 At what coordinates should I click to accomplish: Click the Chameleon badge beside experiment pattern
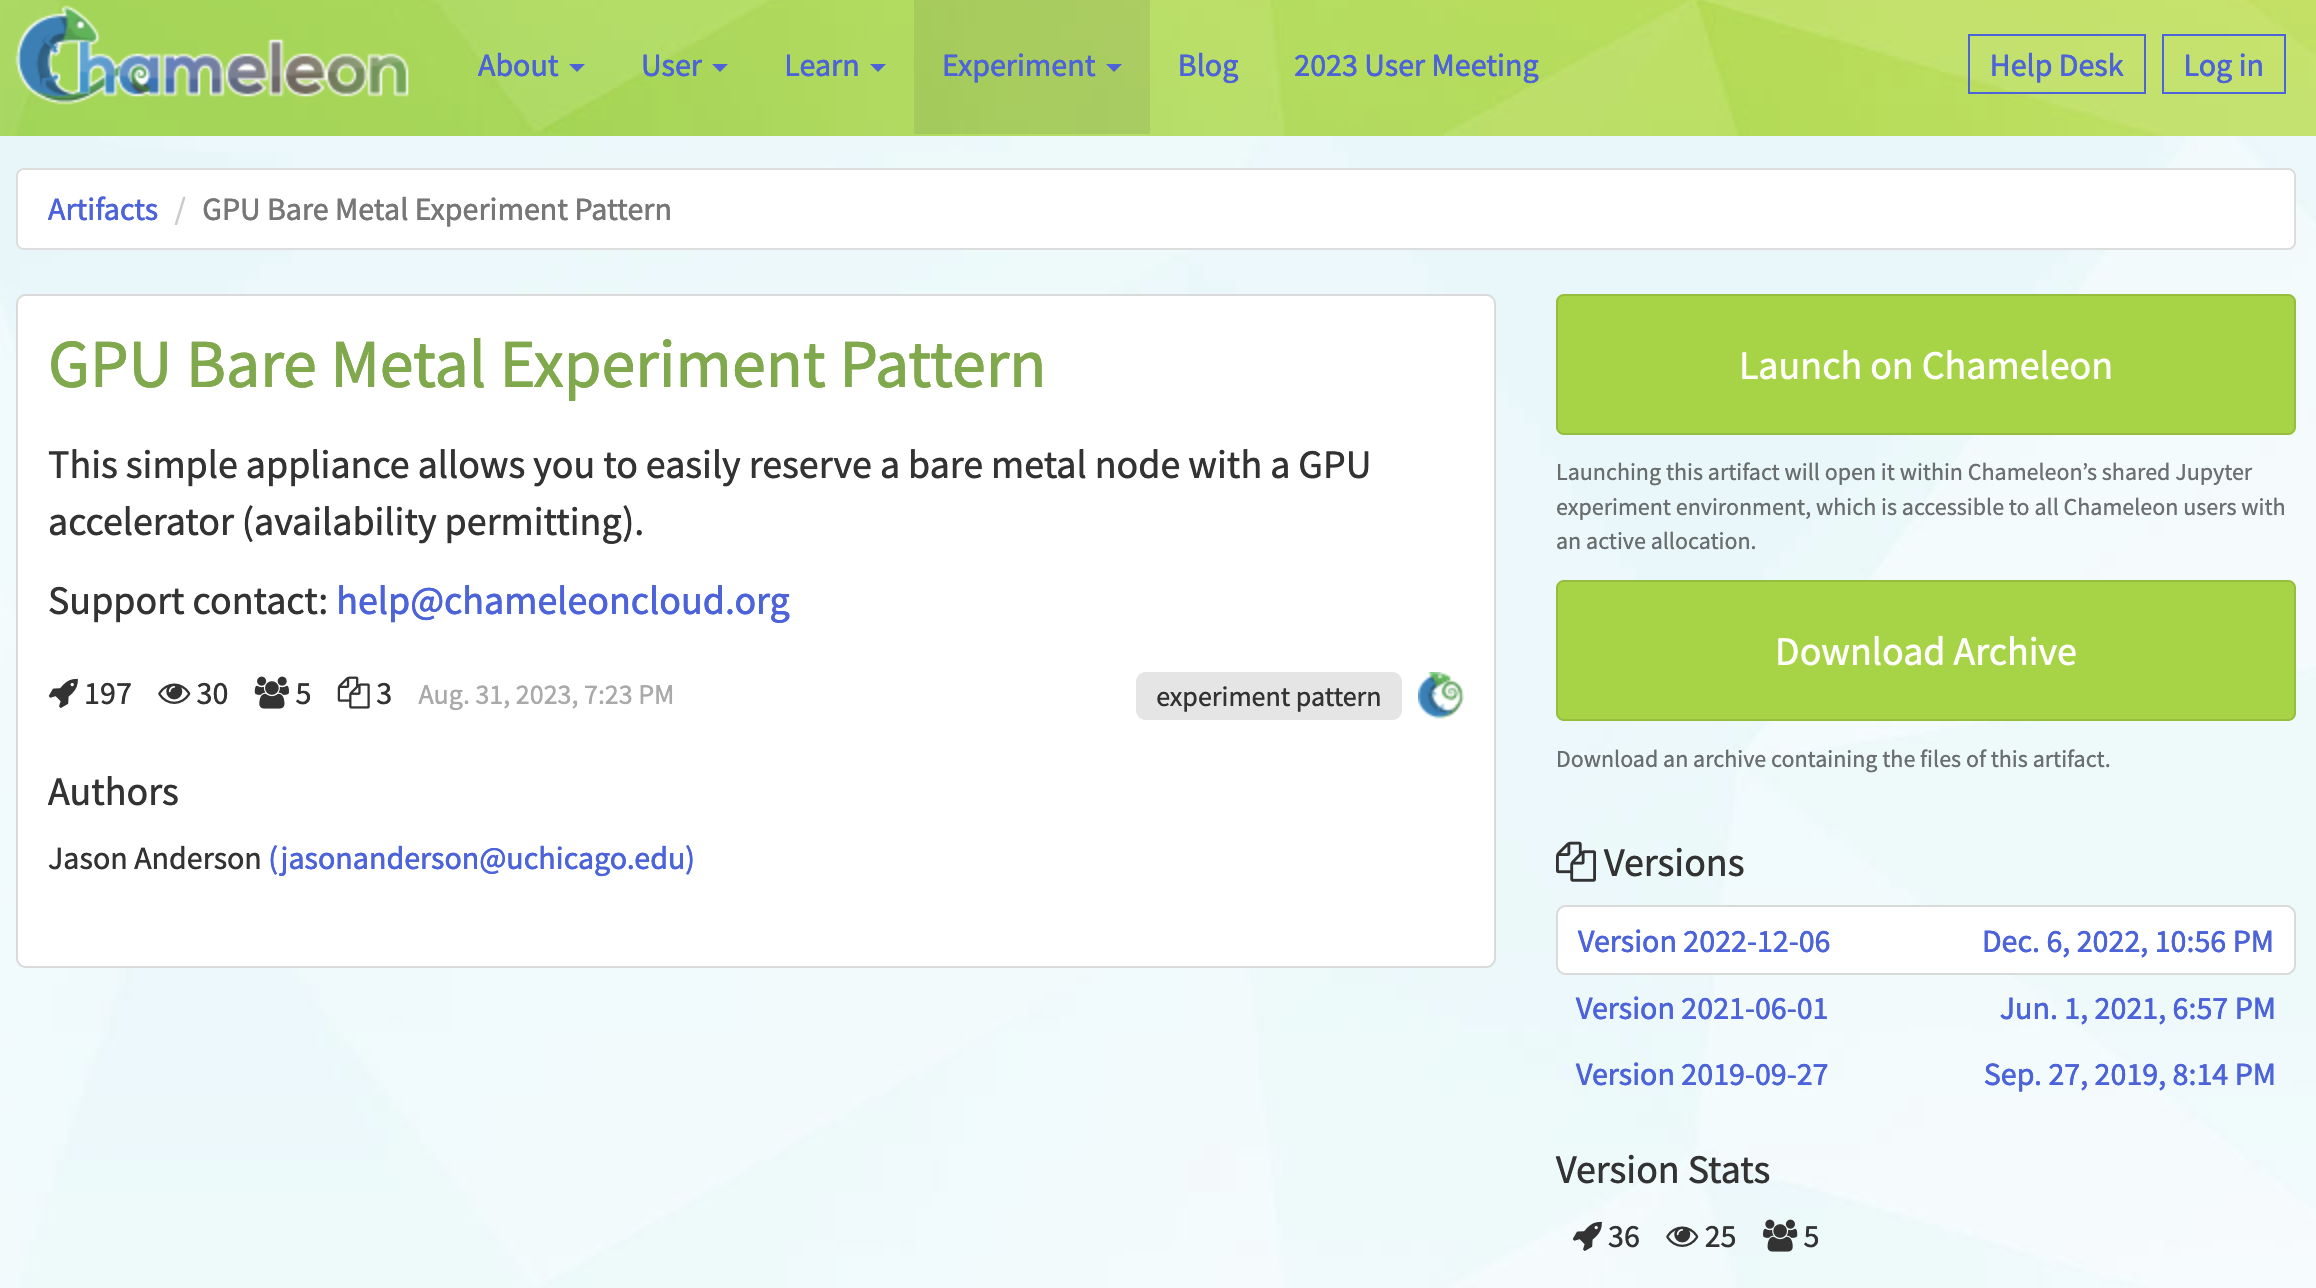1440,695
